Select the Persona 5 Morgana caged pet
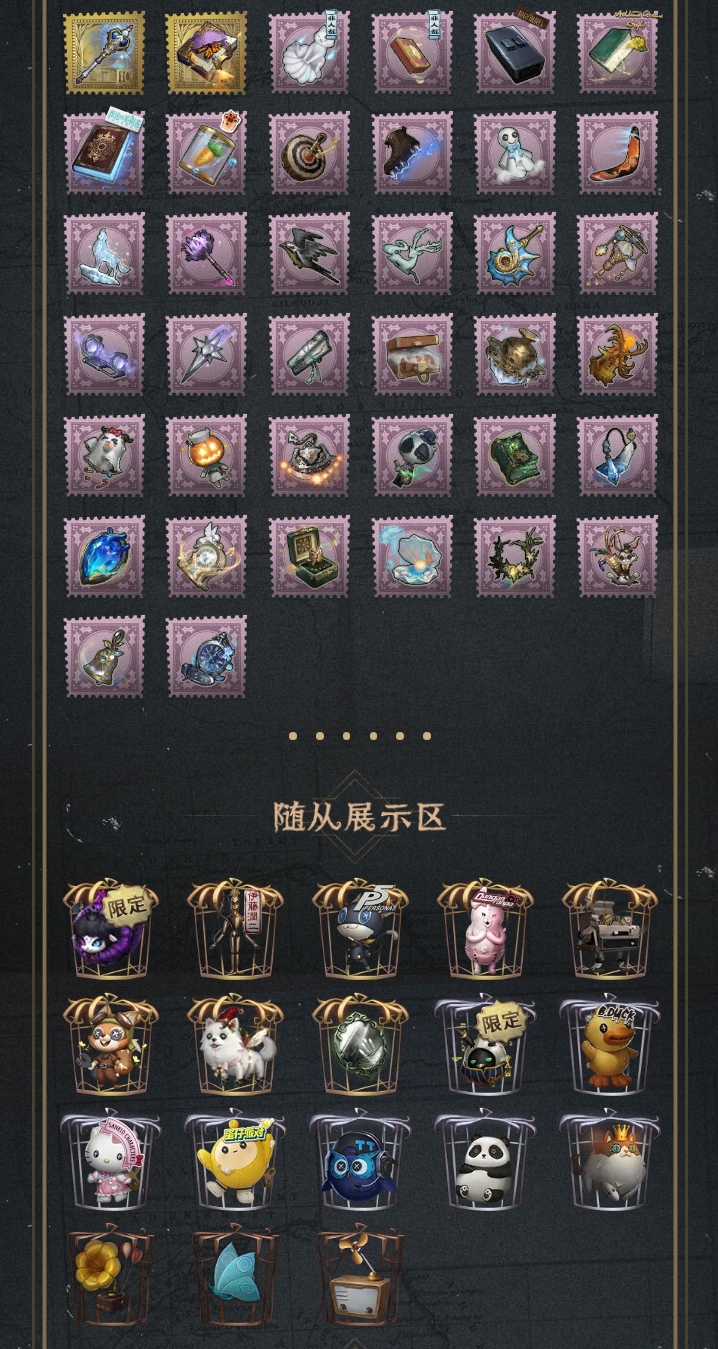 pos(360,930)
